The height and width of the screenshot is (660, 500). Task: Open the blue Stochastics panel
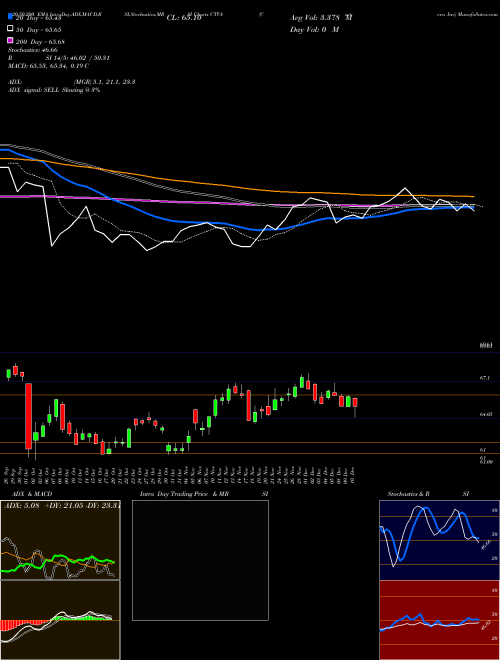point(439,540)
